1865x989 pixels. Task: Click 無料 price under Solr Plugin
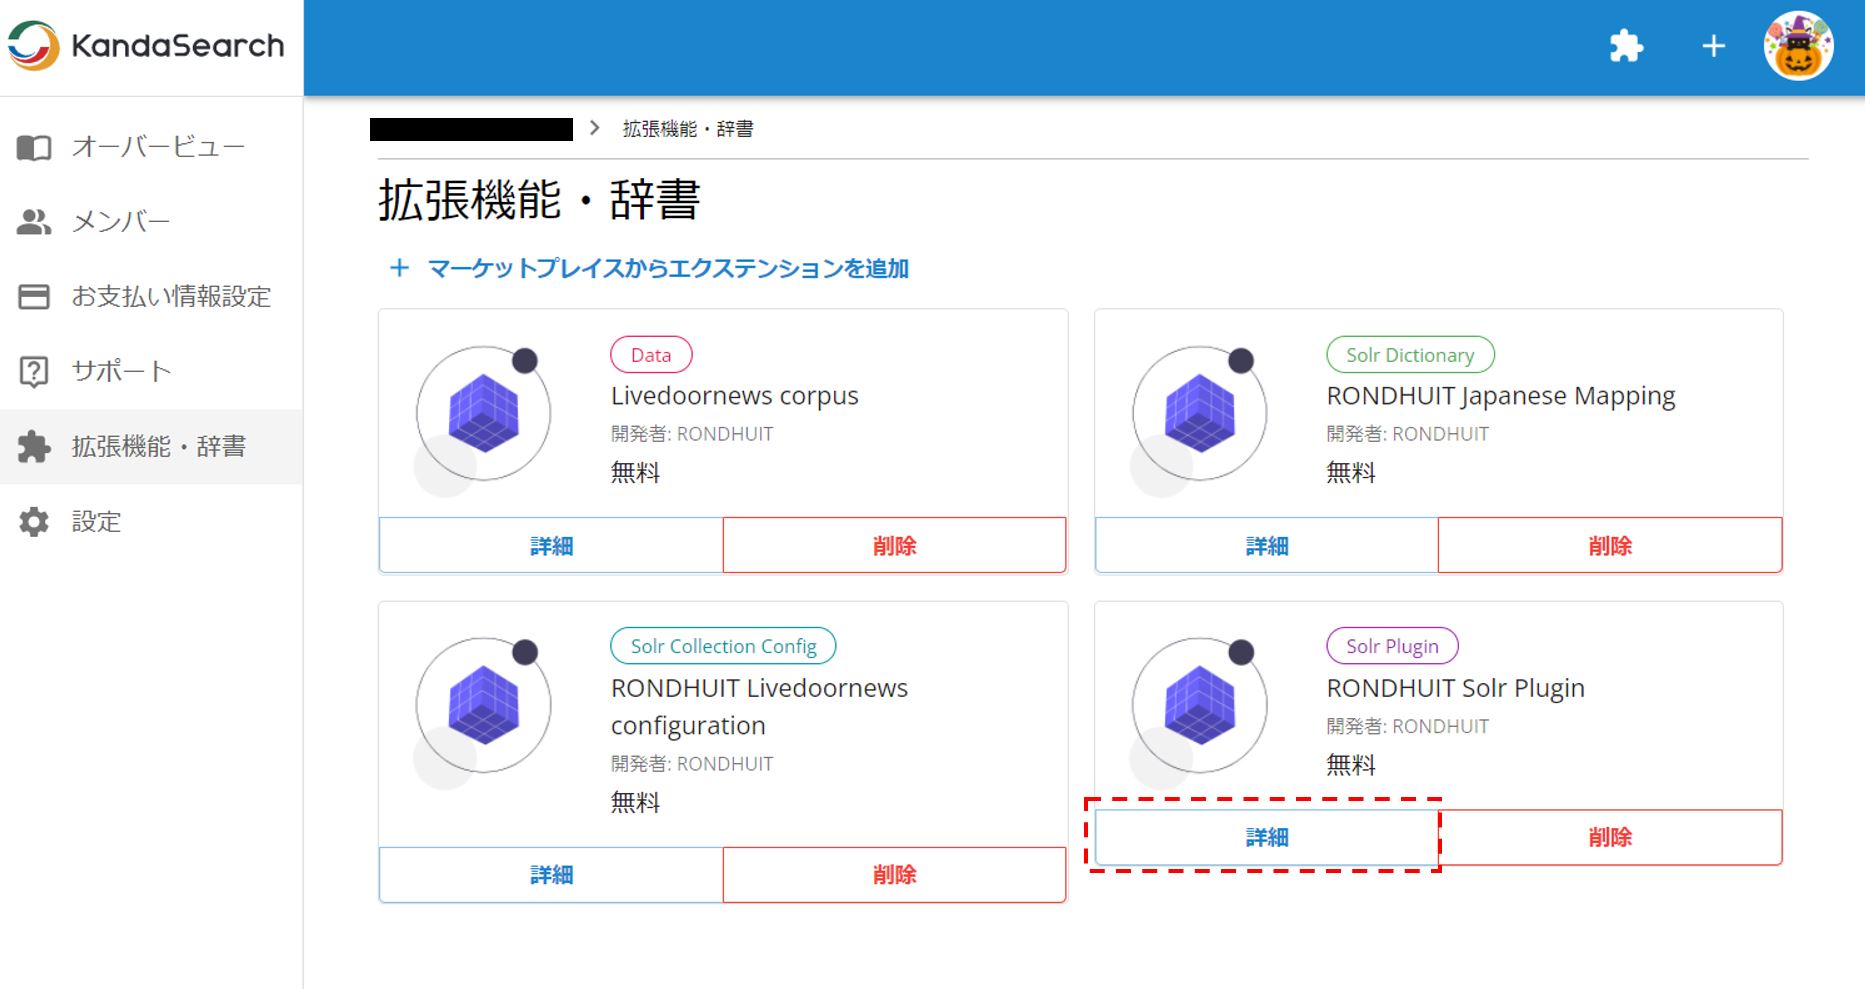point(1351,765)
